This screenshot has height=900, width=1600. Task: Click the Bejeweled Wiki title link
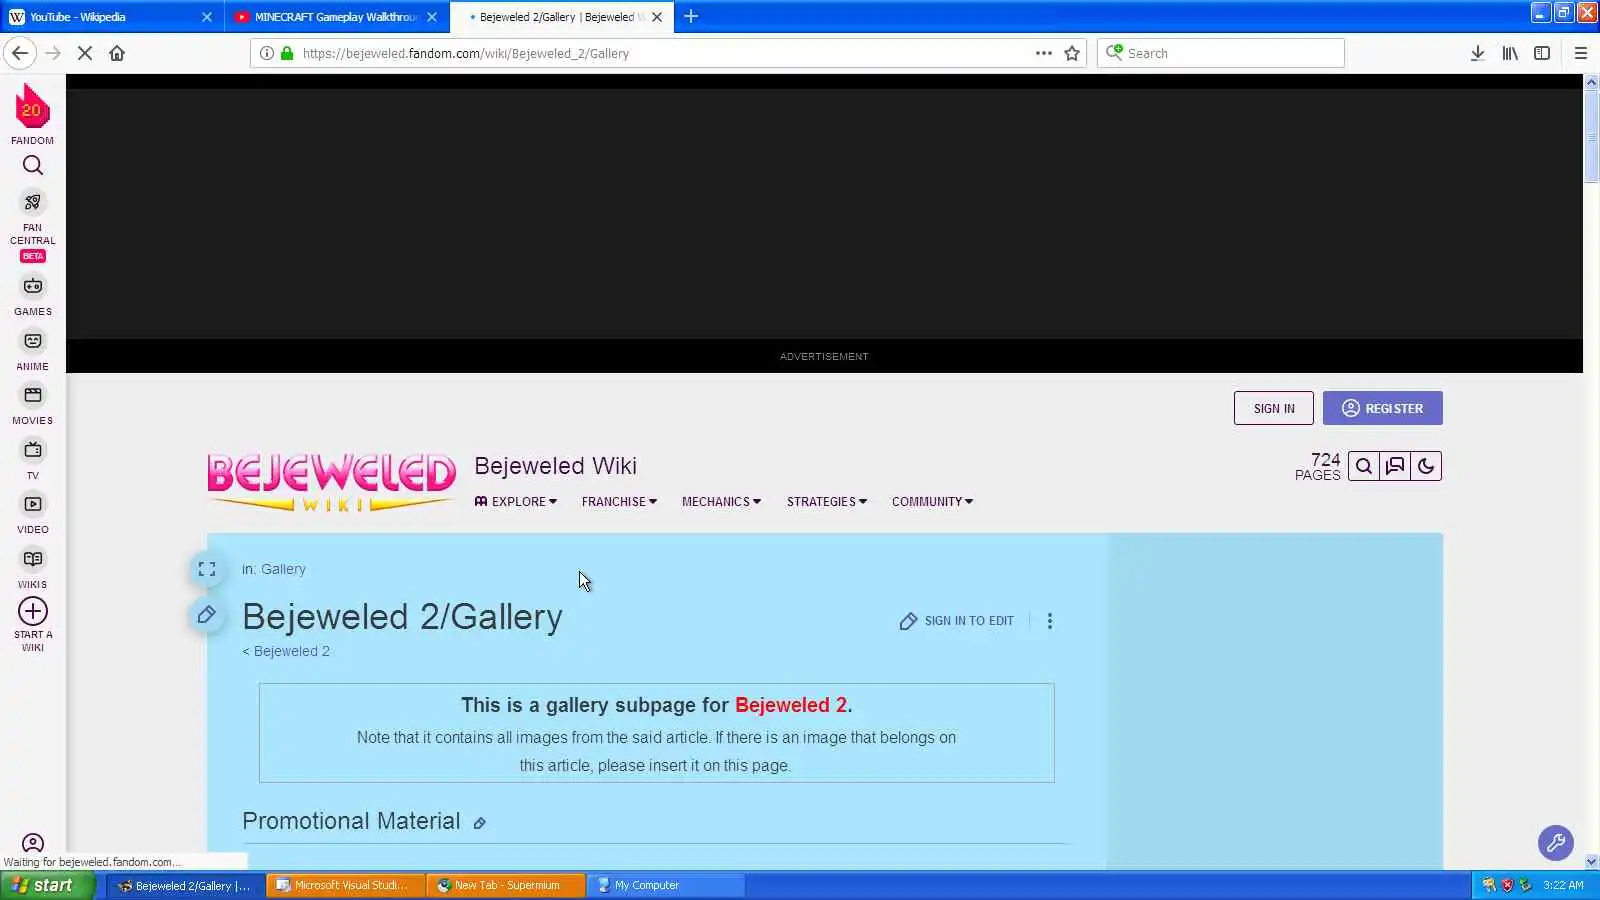(x=555, y=466)
